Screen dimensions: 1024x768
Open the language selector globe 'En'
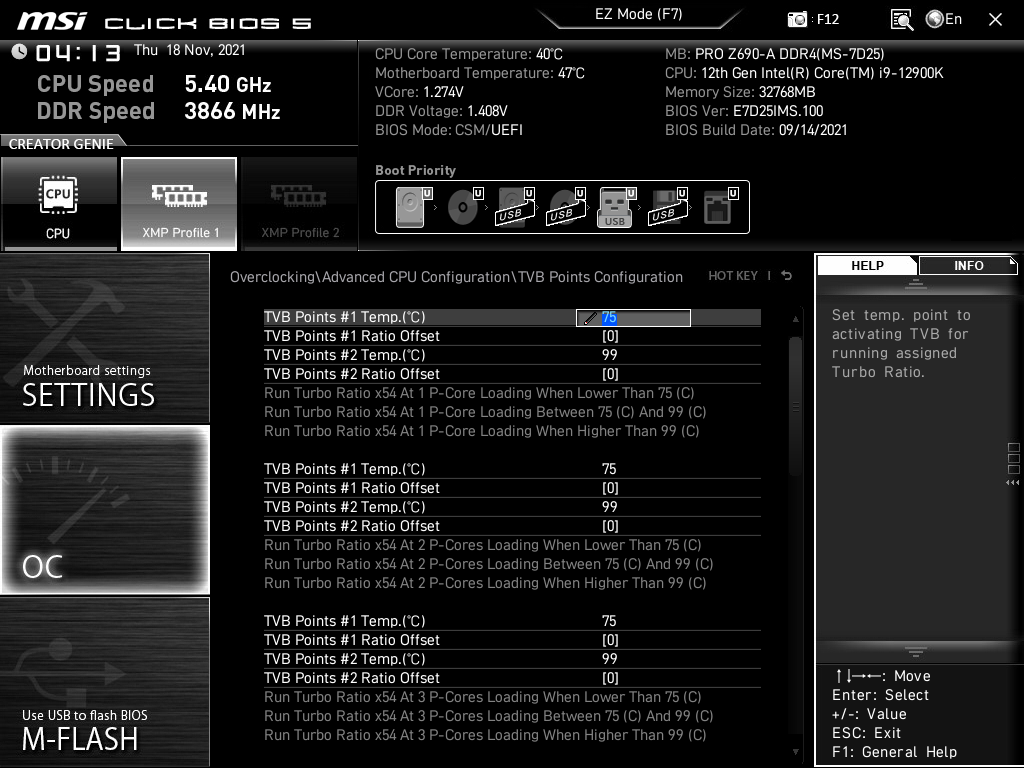[x=944, y=19]
